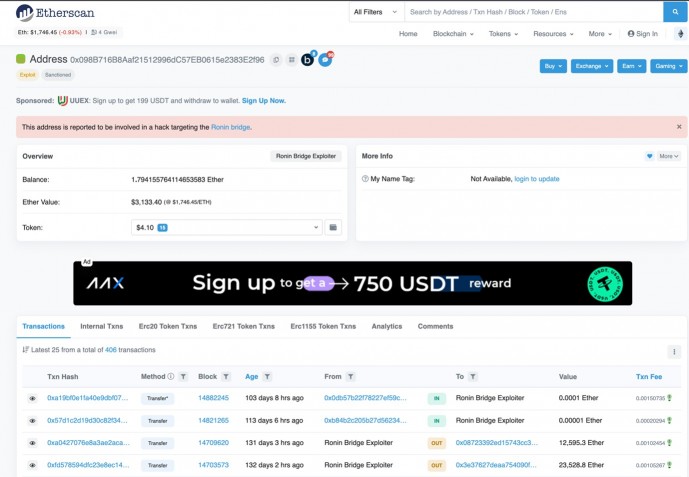
Task: Filter the From column funnel icon
Action: 351,376
